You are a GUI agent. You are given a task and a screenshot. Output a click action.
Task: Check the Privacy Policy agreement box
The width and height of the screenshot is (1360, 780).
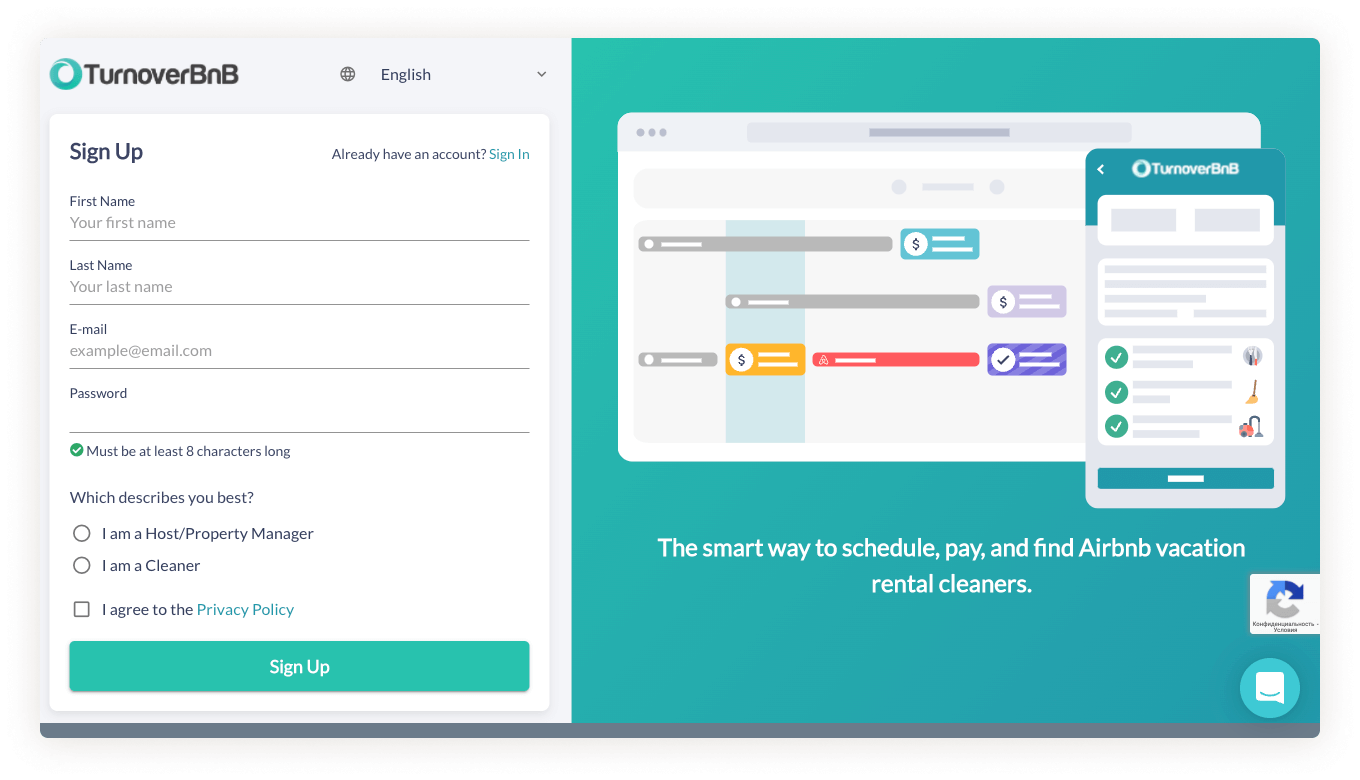click(x=82, y=609)
